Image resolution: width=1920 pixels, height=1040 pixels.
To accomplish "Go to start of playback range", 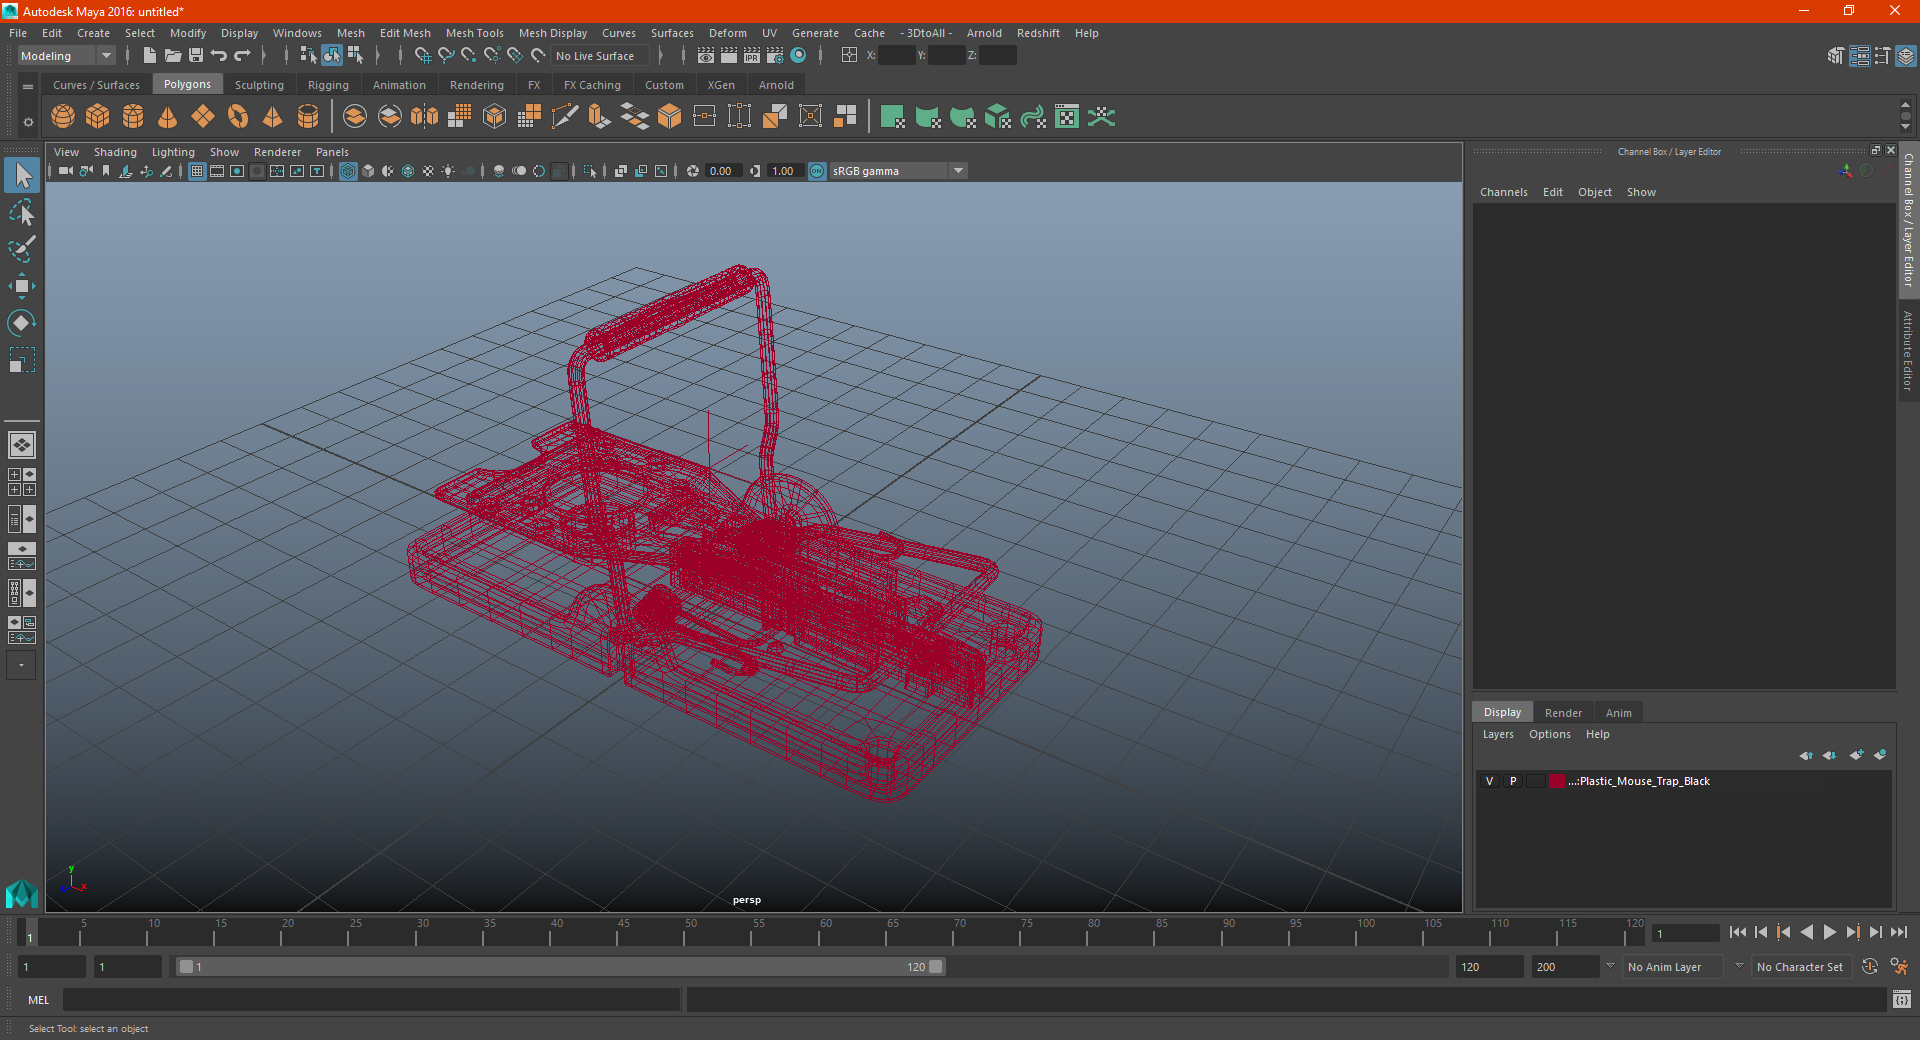I will [x=1737, y=932].
